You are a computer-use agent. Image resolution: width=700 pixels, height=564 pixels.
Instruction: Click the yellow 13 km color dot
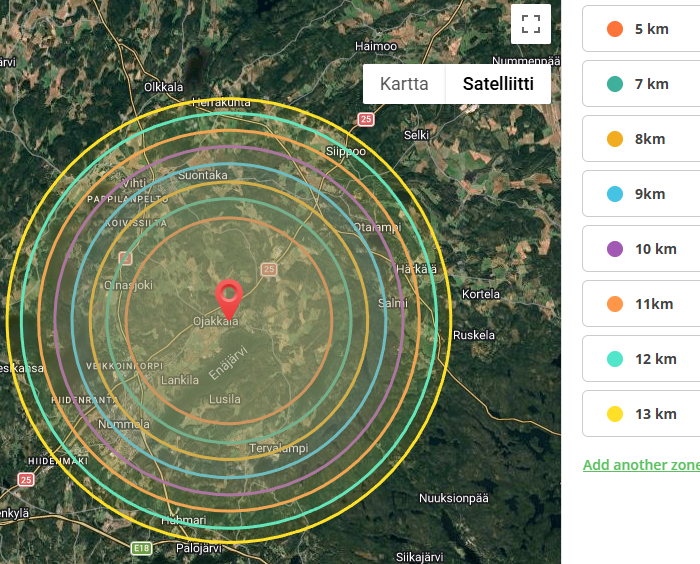pyautogui.click(x=615, y=414)
